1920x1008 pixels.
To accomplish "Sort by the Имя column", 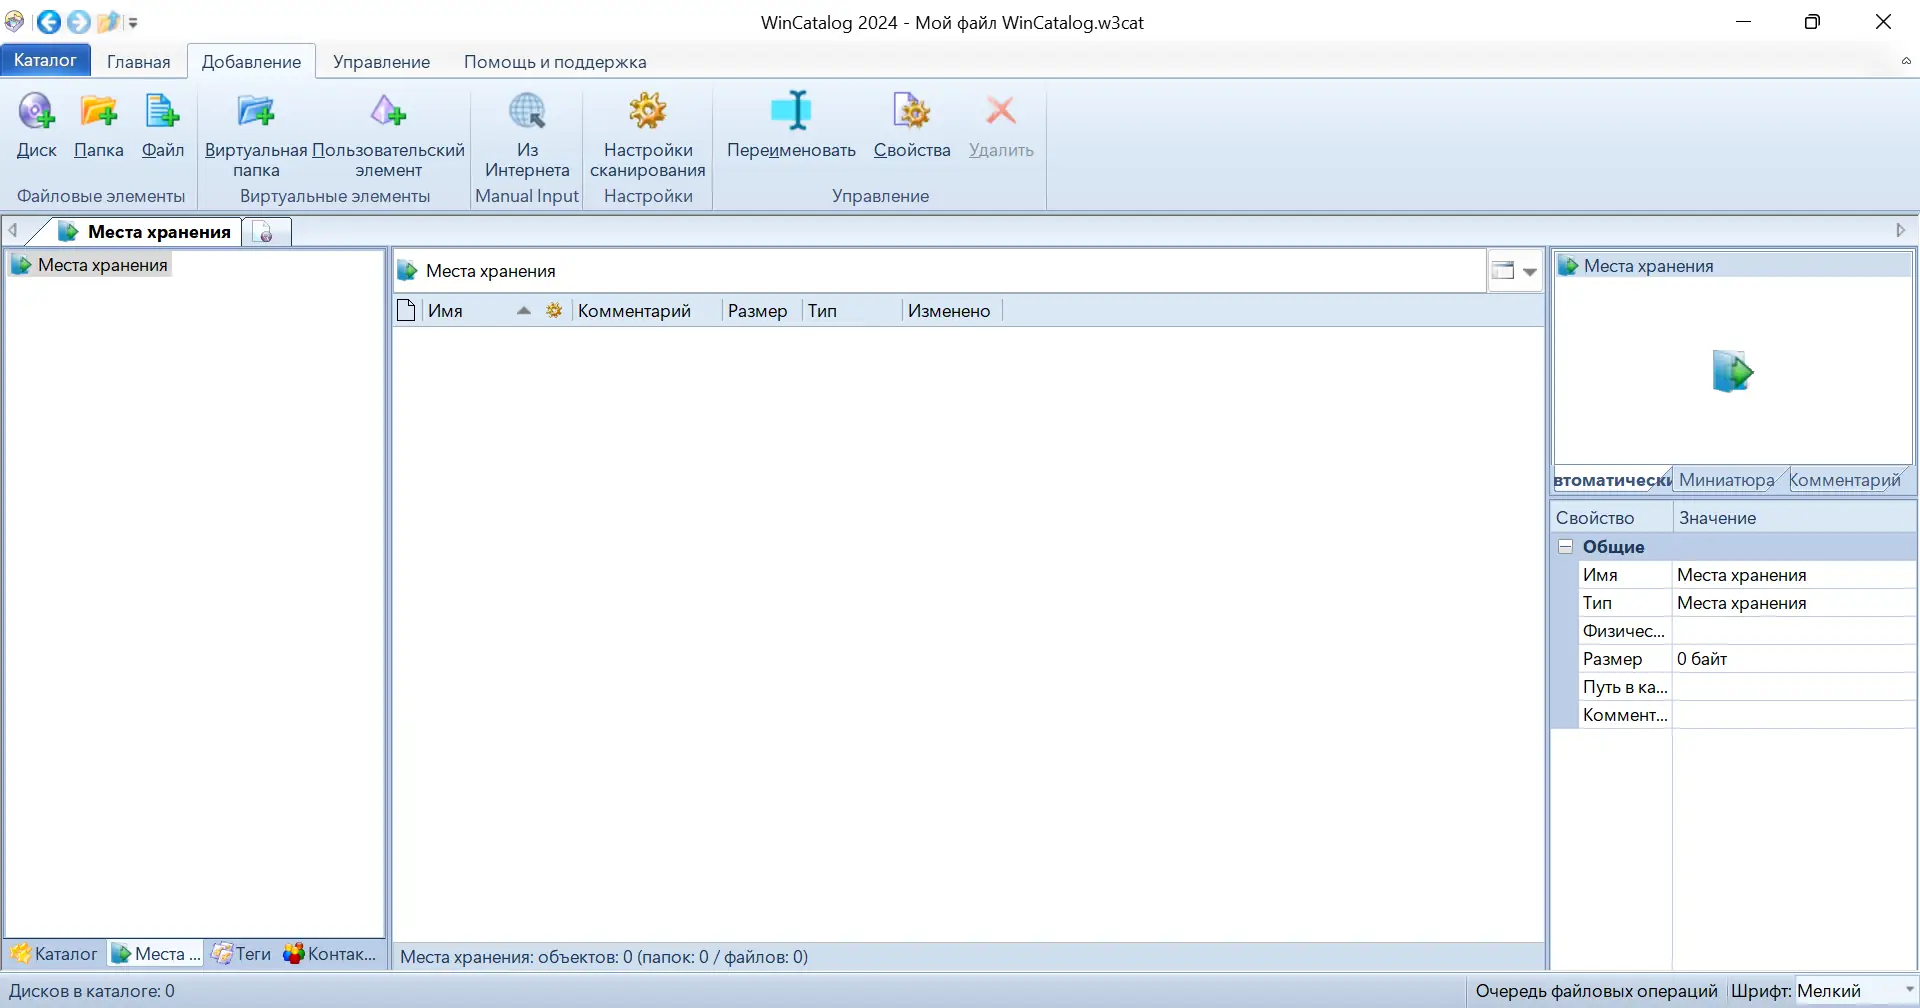I will click(479, 311).
